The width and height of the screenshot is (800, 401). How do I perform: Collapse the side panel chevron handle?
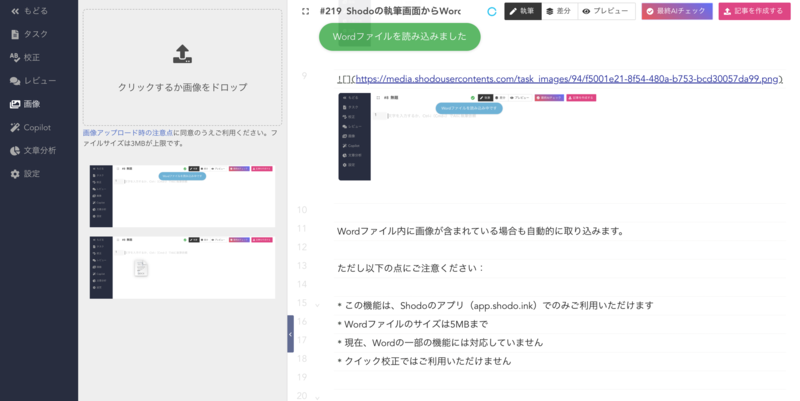[x=290, y=334]
